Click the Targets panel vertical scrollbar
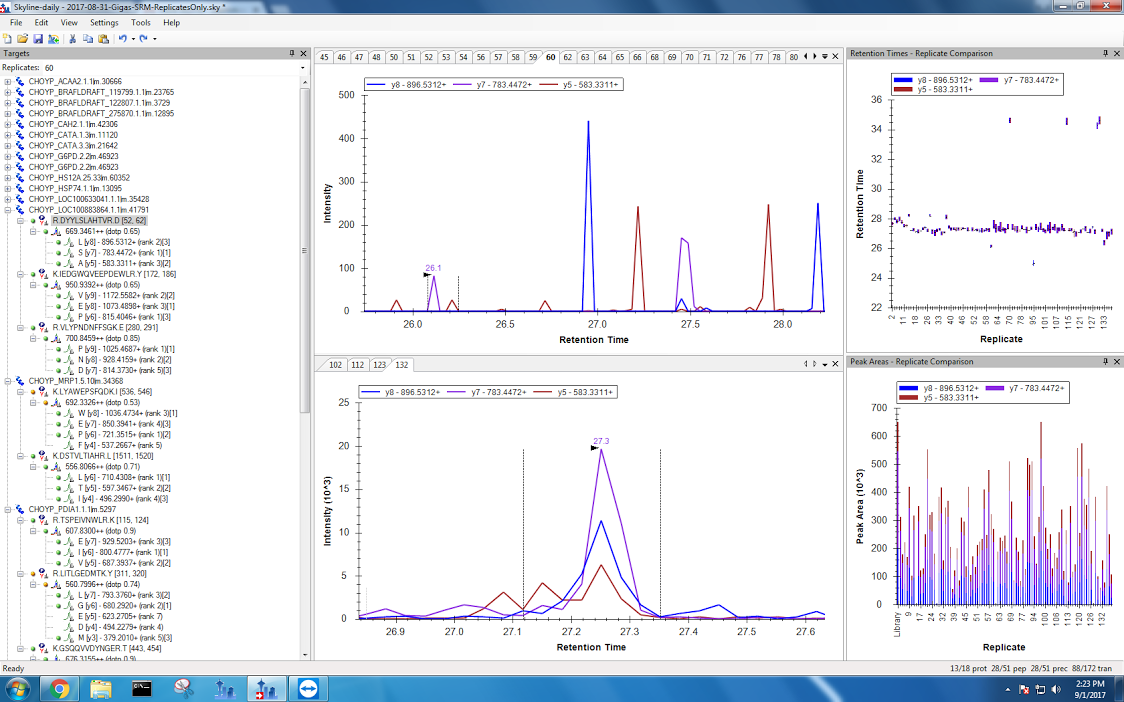This screenshot has width=1124, height=702. coord(305,300)
